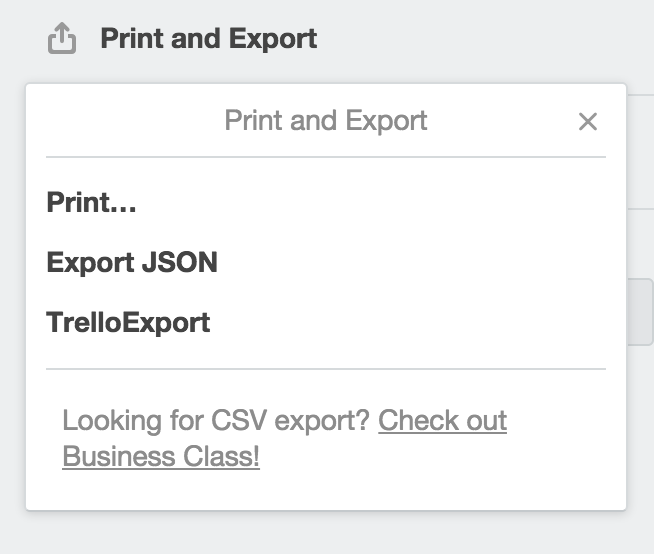654x554 pixels.
Task: Start printing via the Print... entry
Action: pyautogui.click(x=91, y=202)
